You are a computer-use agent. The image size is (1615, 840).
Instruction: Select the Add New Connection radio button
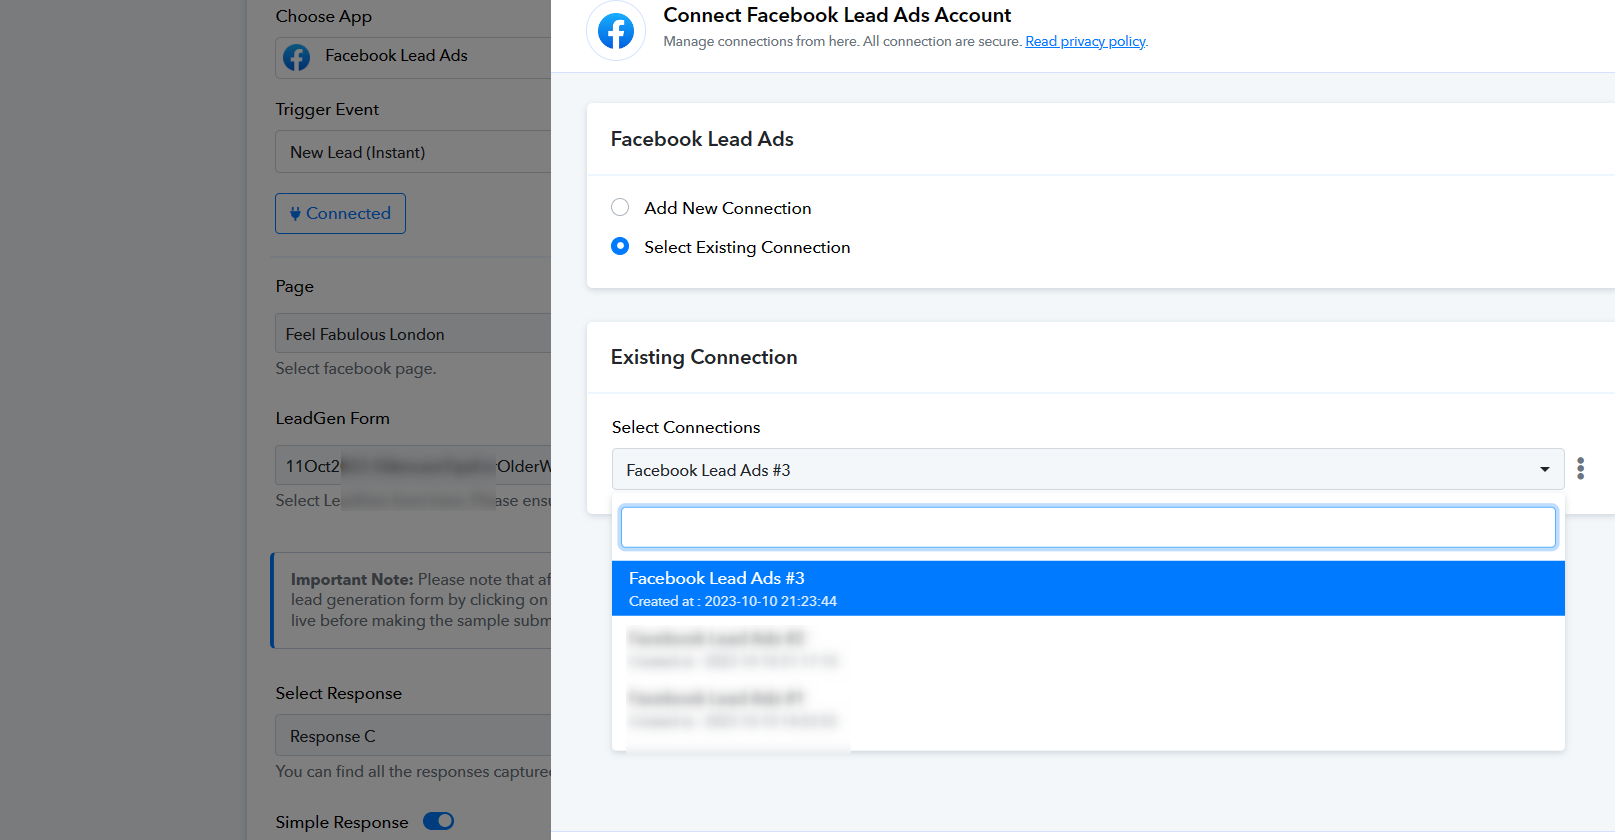coord(620,207)
